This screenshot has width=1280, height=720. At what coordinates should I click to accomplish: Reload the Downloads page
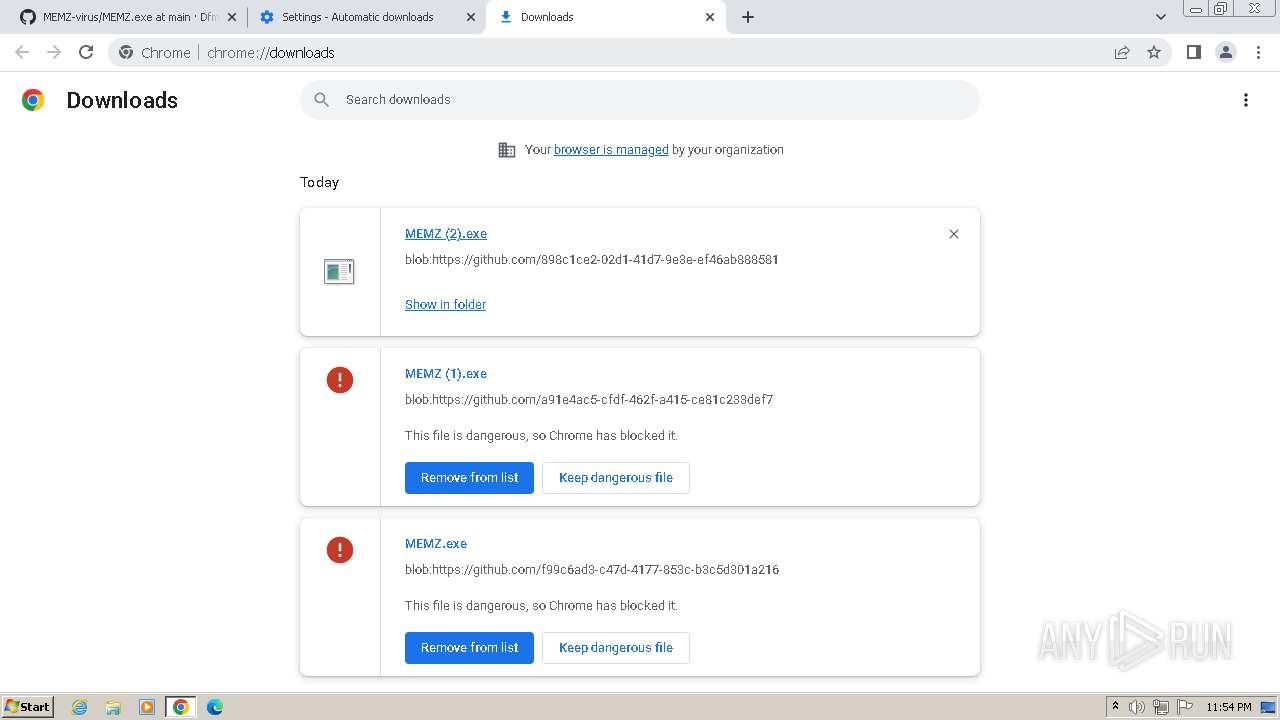(x=86, y=52)
